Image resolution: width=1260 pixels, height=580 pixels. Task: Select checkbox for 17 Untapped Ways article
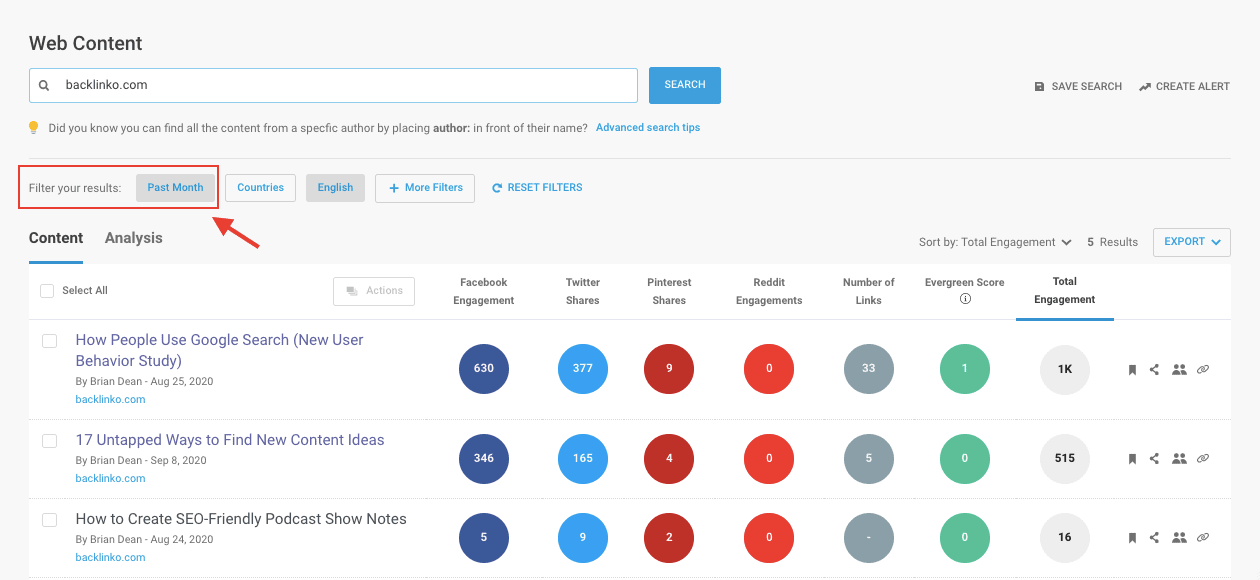49,441
